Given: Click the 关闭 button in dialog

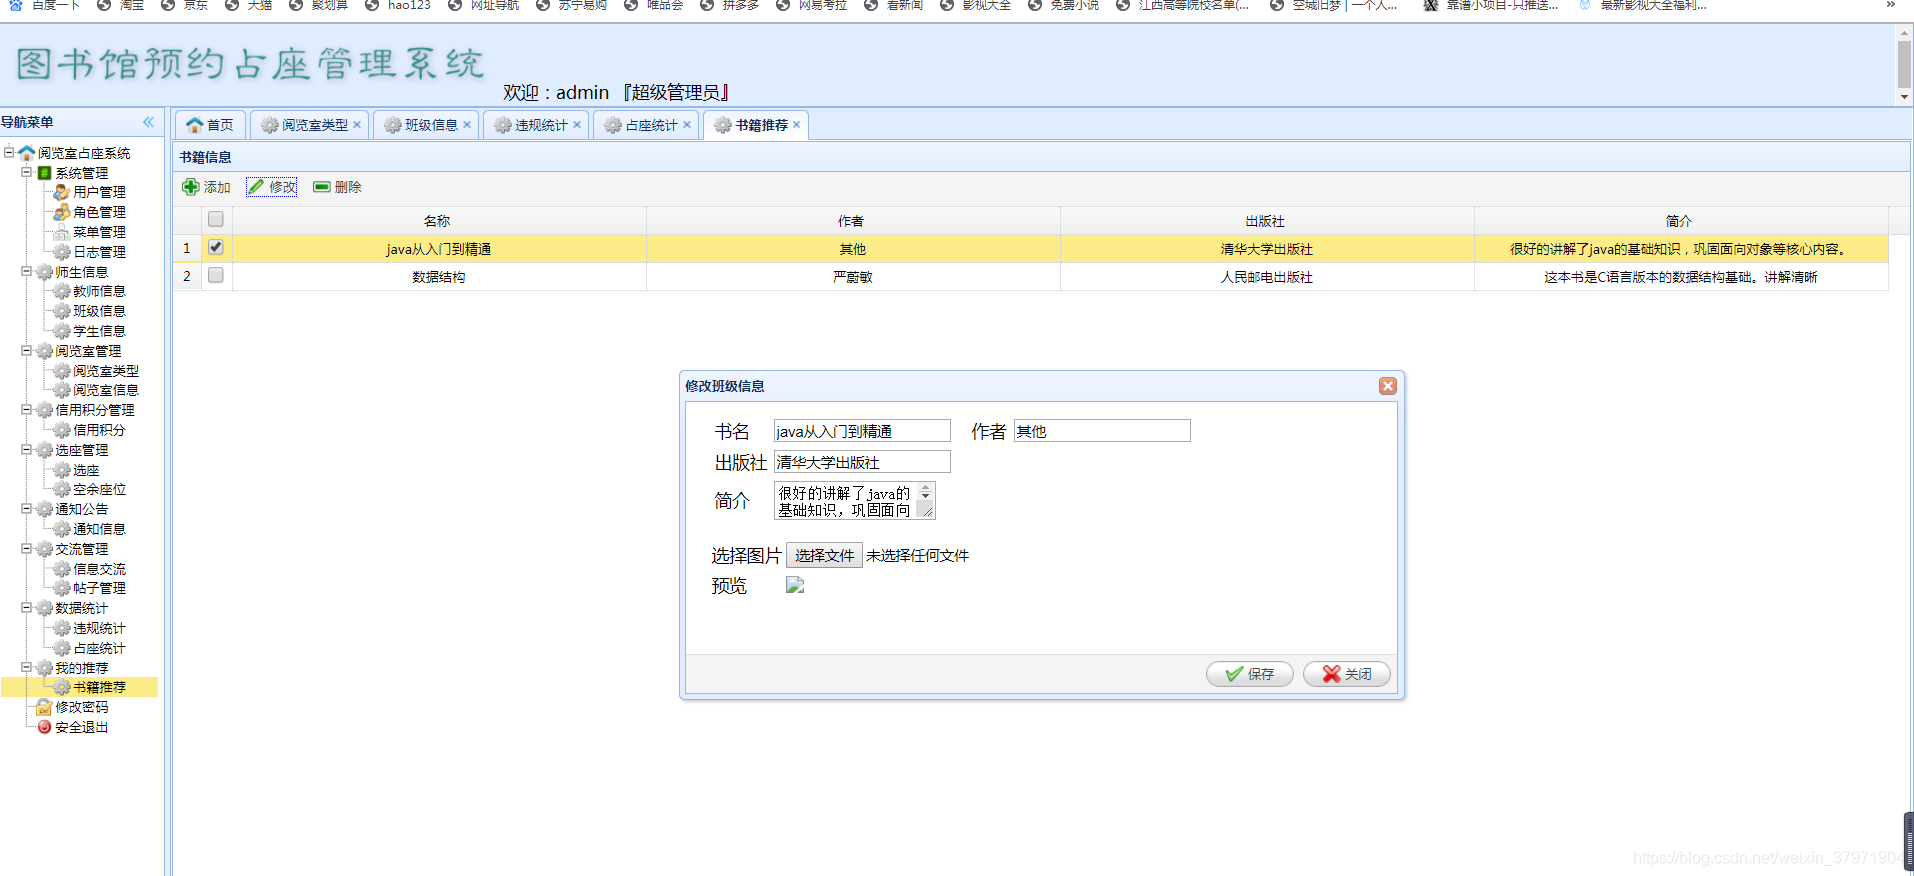Looking at the screenshot, I should [x=1346, y=674].
